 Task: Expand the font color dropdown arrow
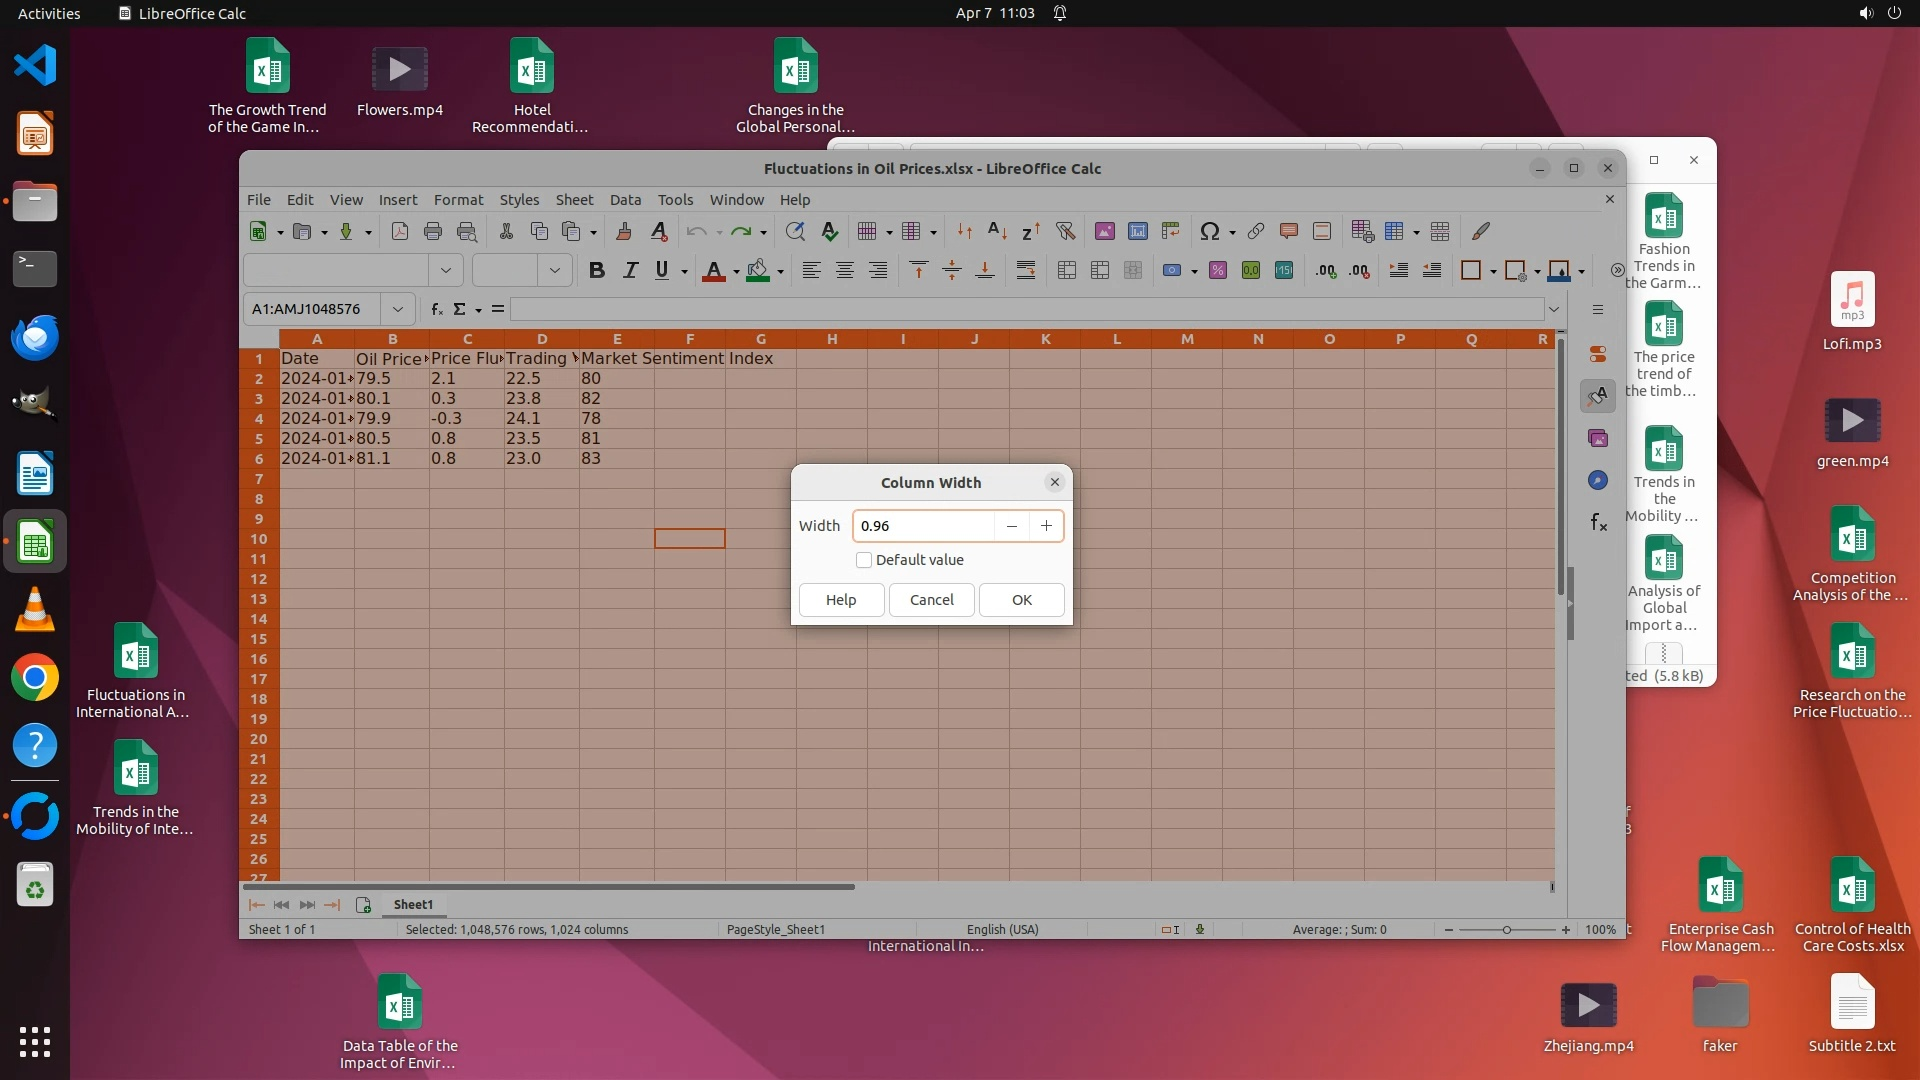[x=736, y=271]
